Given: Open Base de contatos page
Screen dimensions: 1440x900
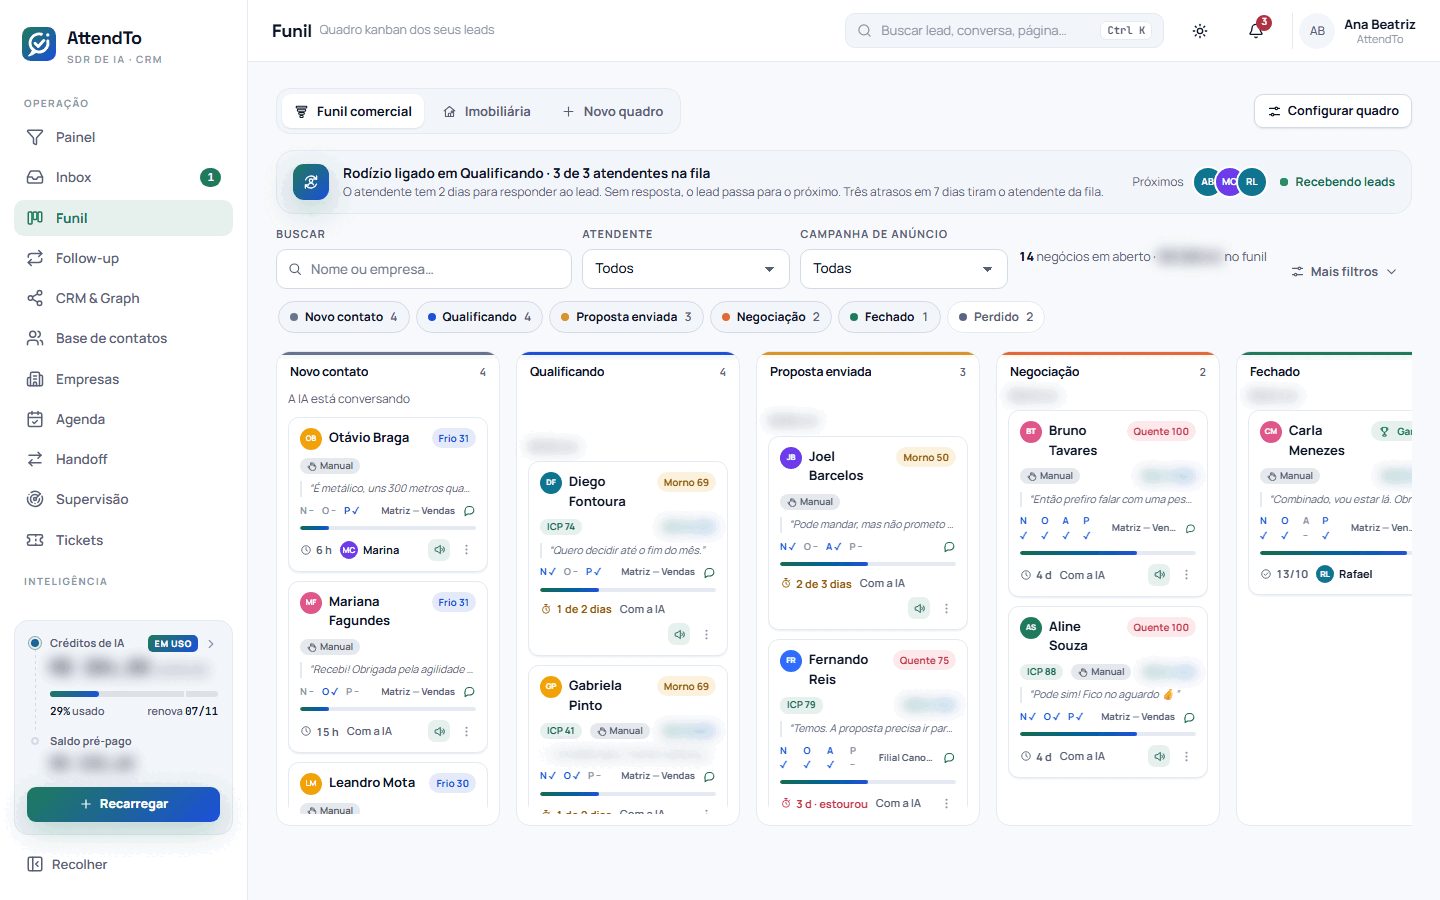Looking at the screenshot, I should (x=123, y=338).
